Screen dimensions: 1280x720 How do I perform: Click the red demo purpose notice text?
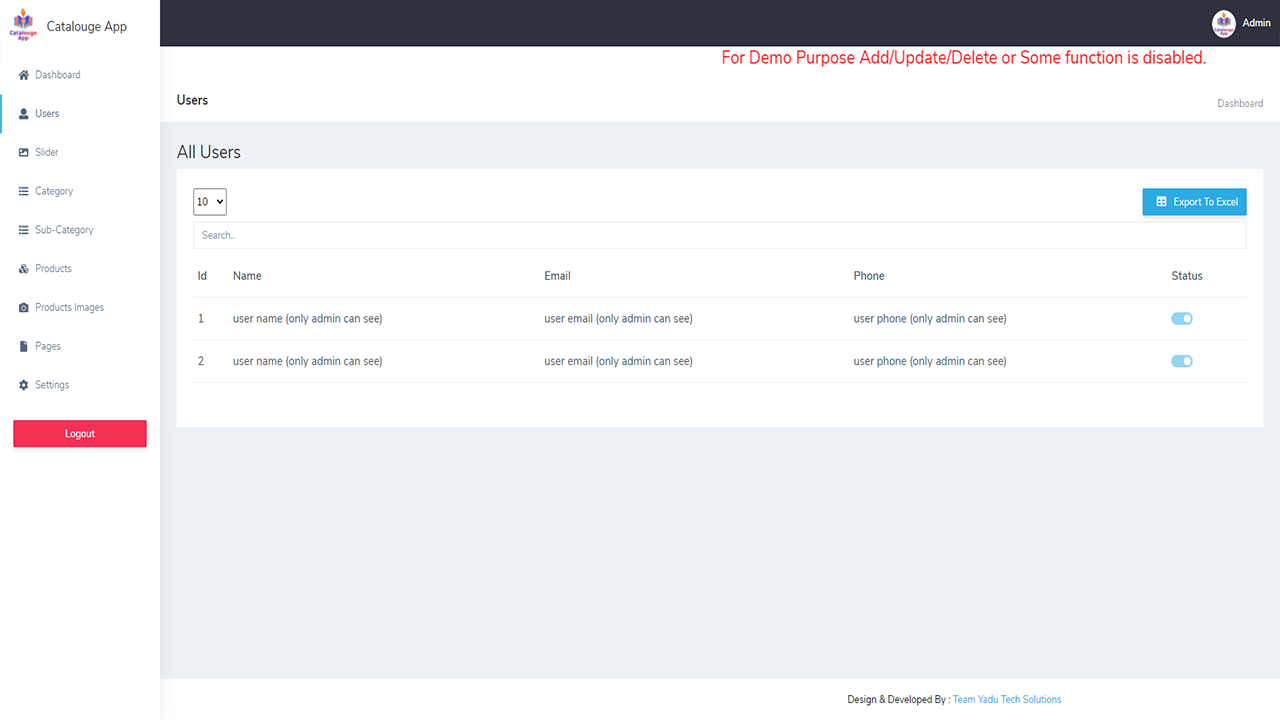[x=964, y=58]
